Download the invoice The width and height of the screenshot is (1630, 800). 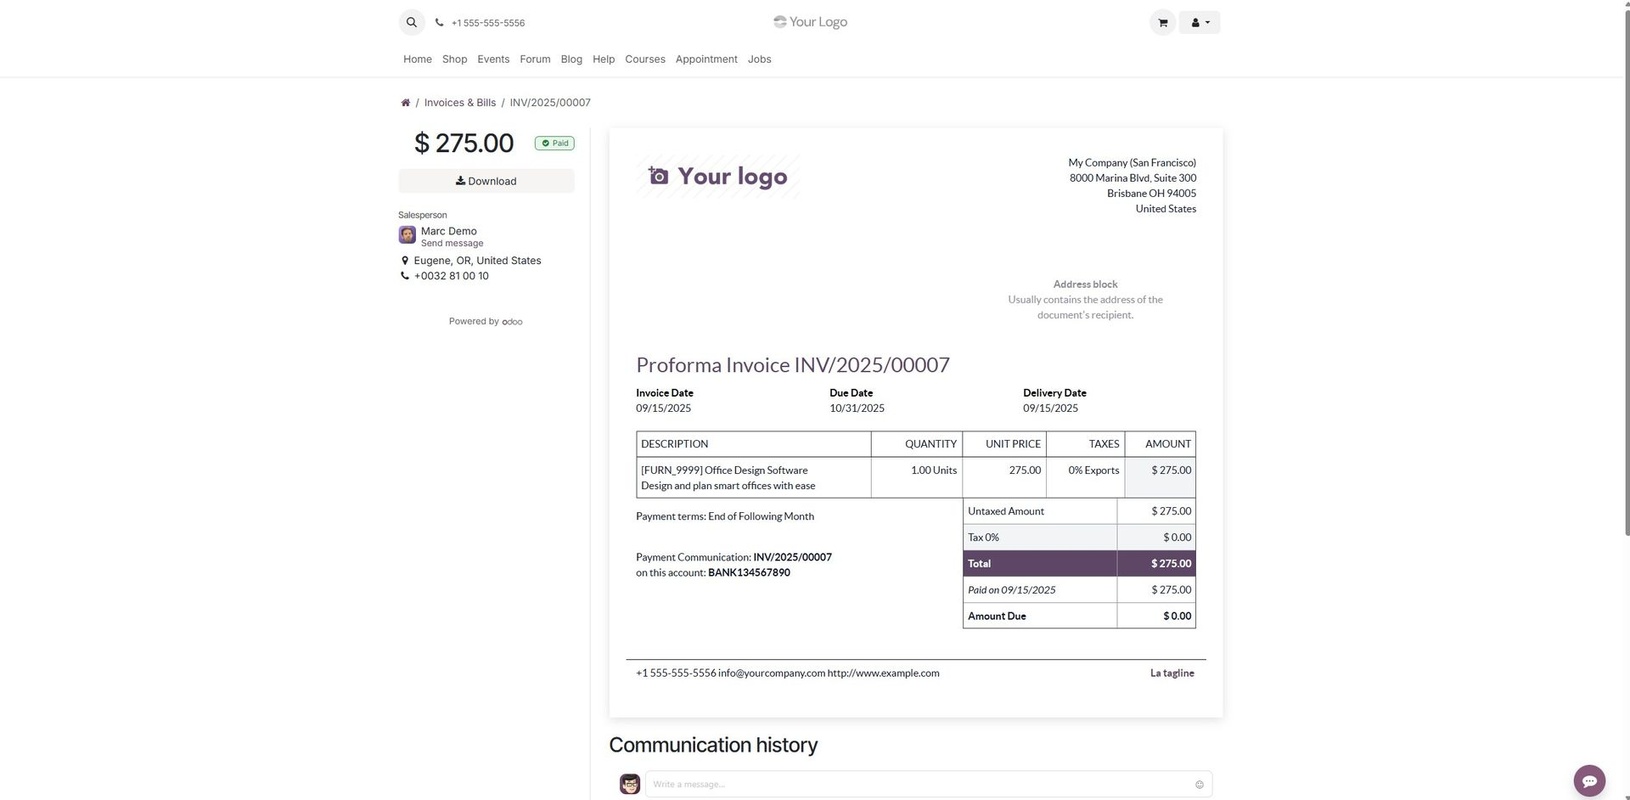tap(486, 181)
